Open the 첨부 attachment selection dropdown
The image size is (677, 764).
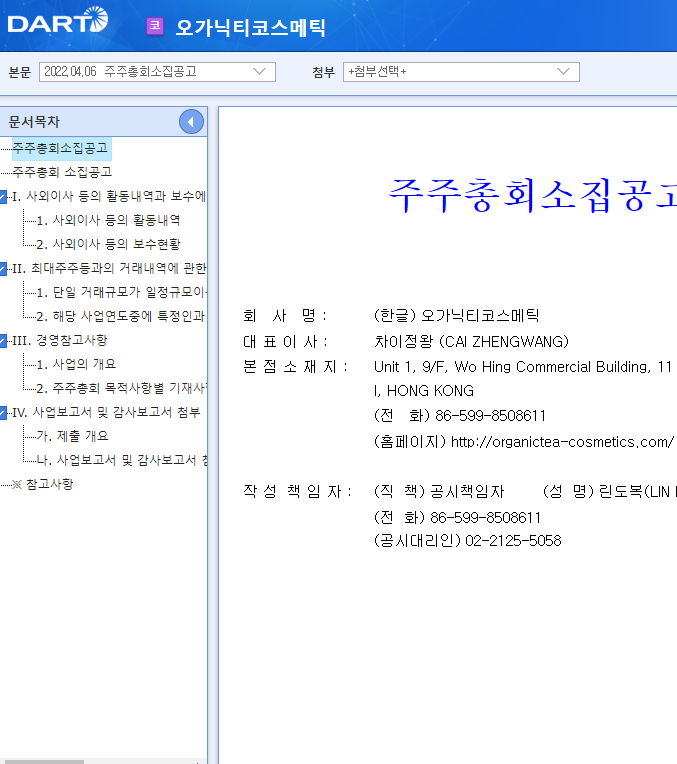click(461, 72)
